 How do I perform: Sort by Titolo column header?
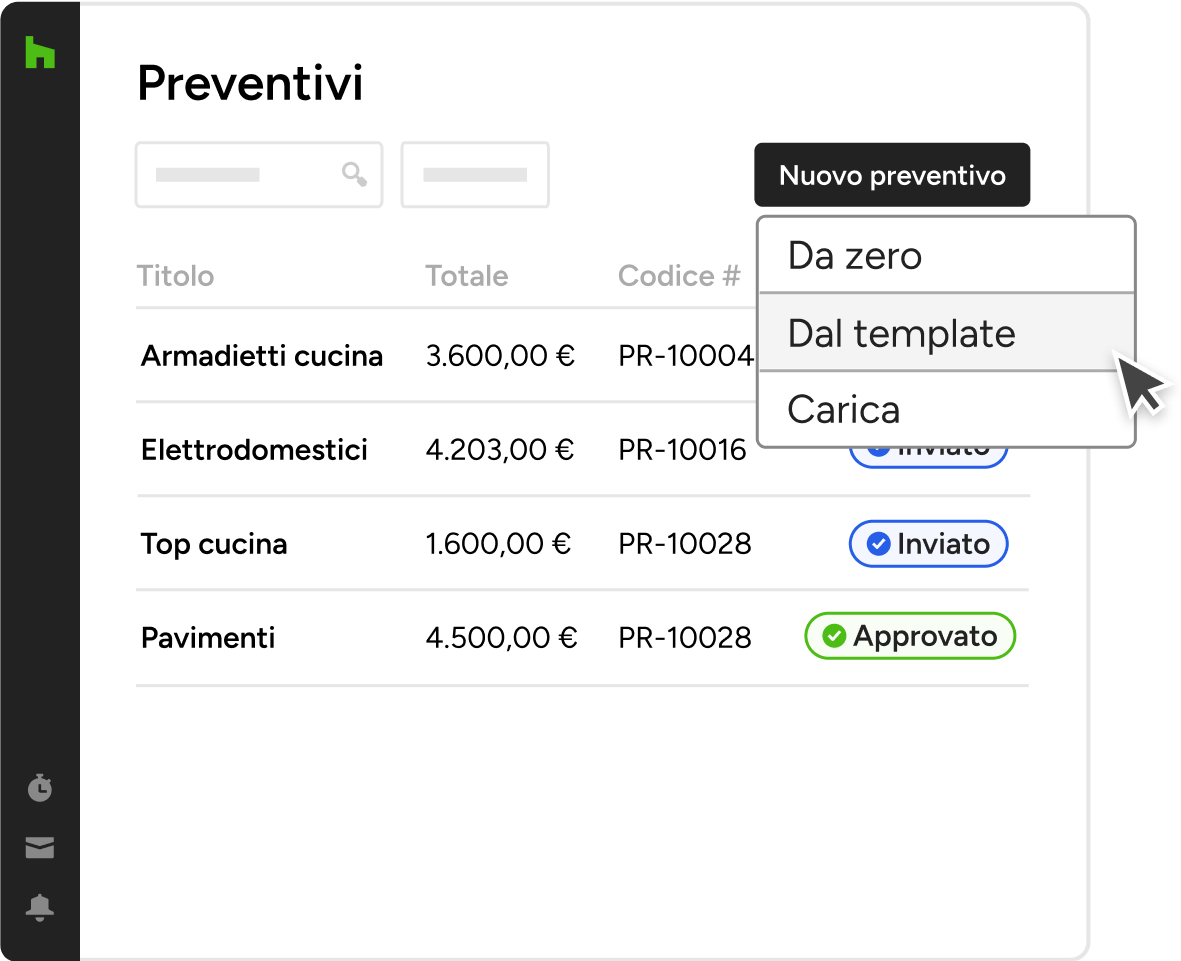[x=175, y=276]
